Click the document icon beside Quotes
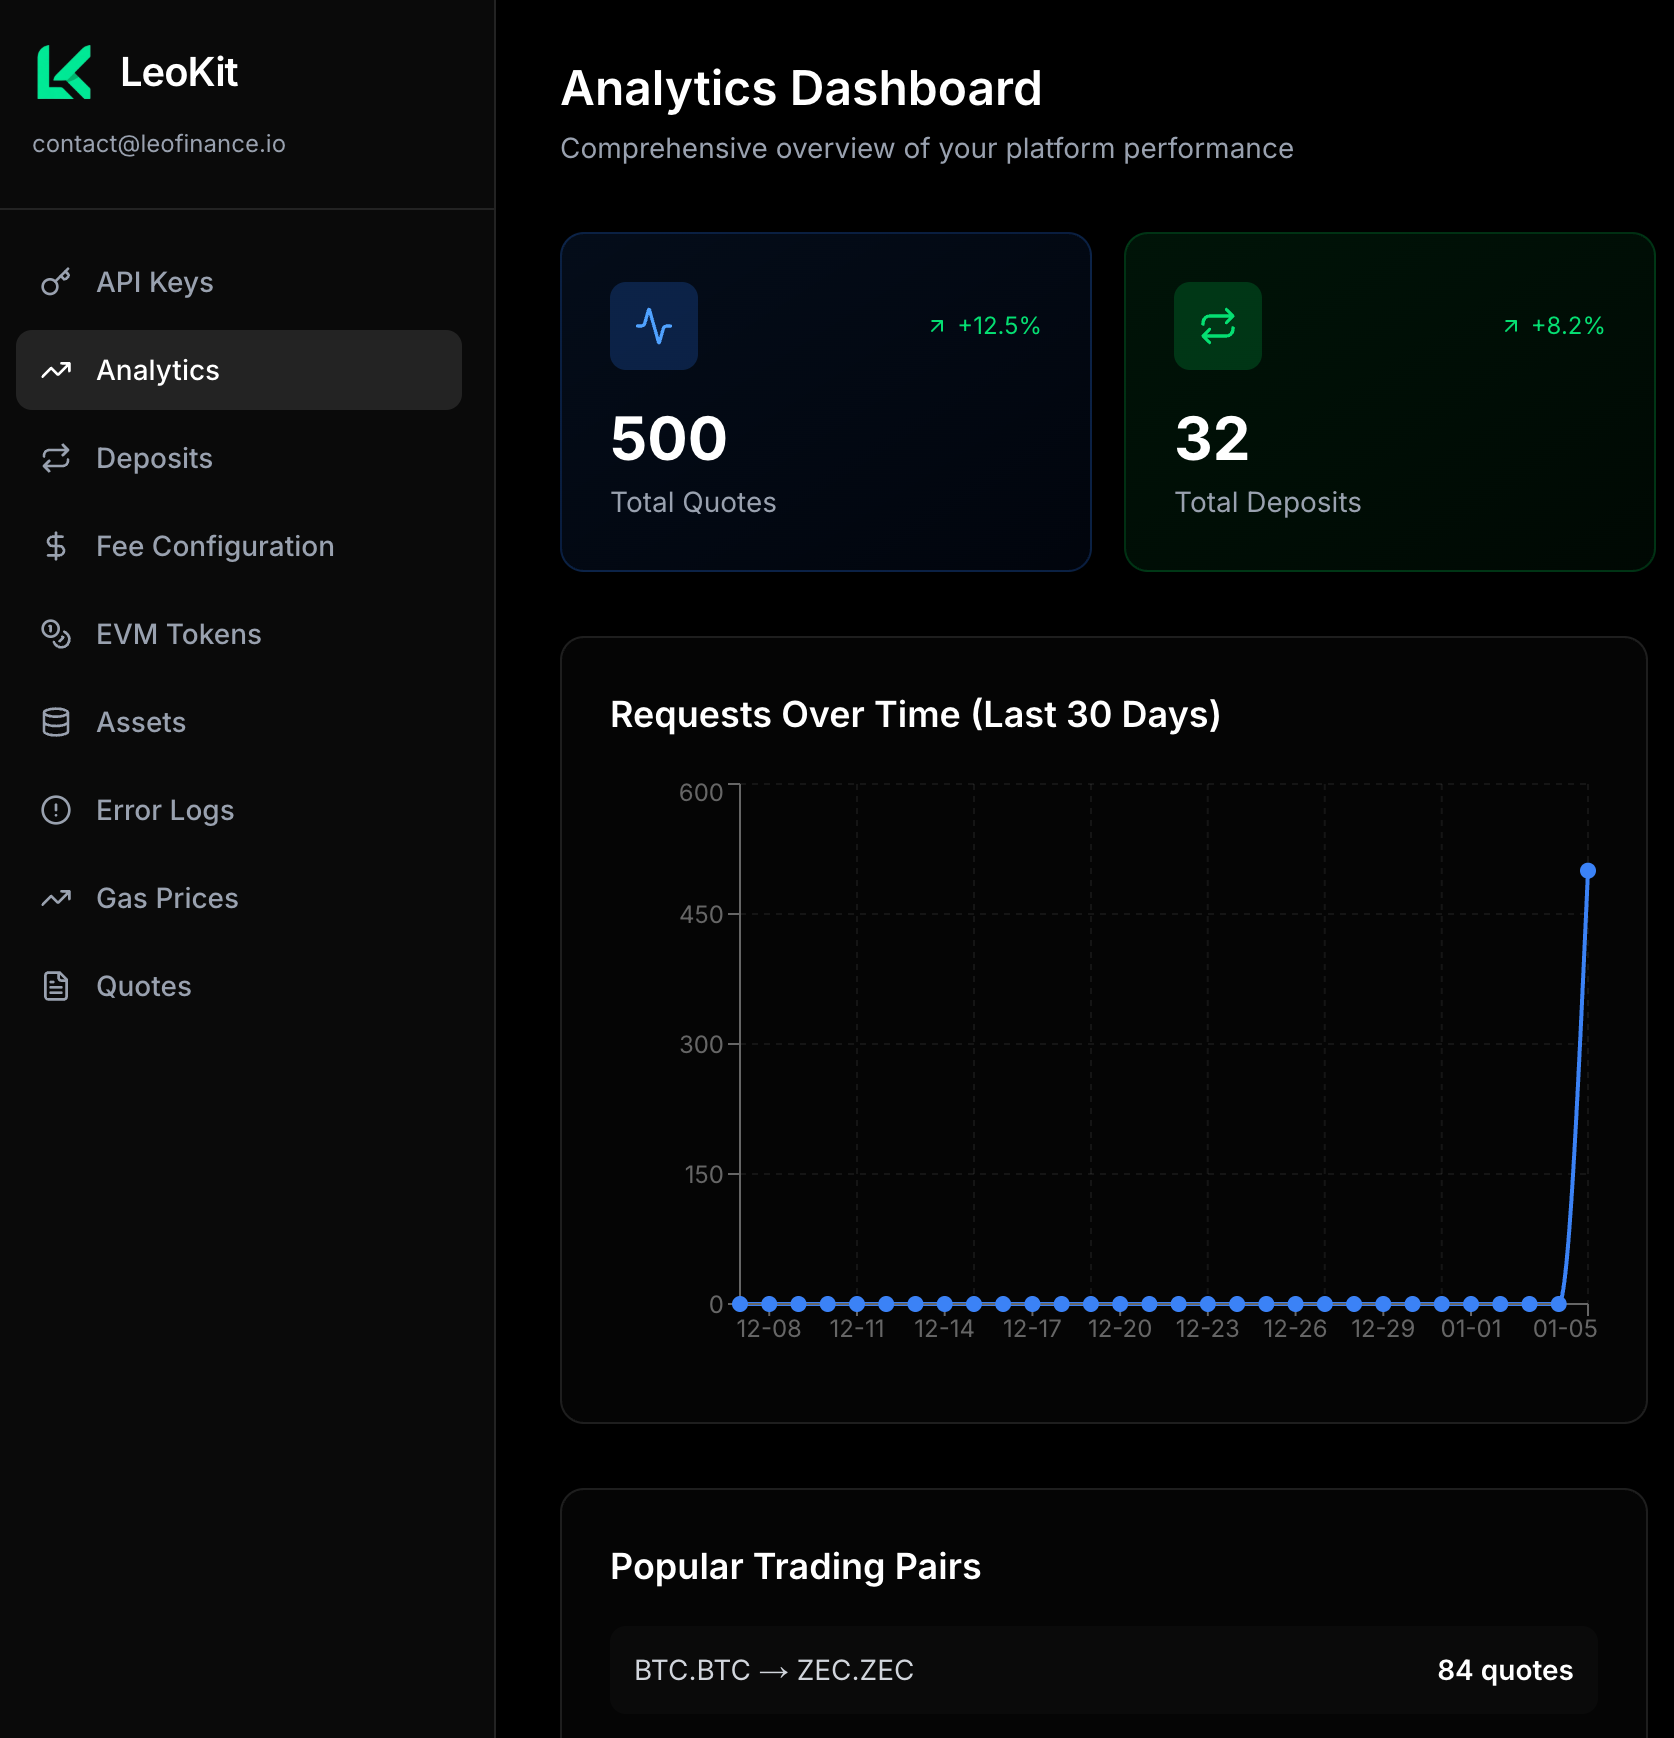 (56, 986)
